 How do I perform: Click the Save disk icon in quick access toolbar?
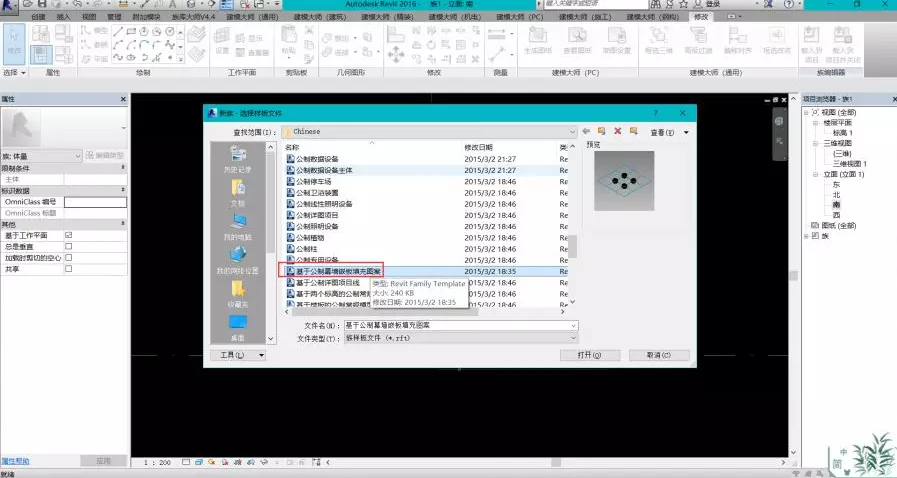42,4
